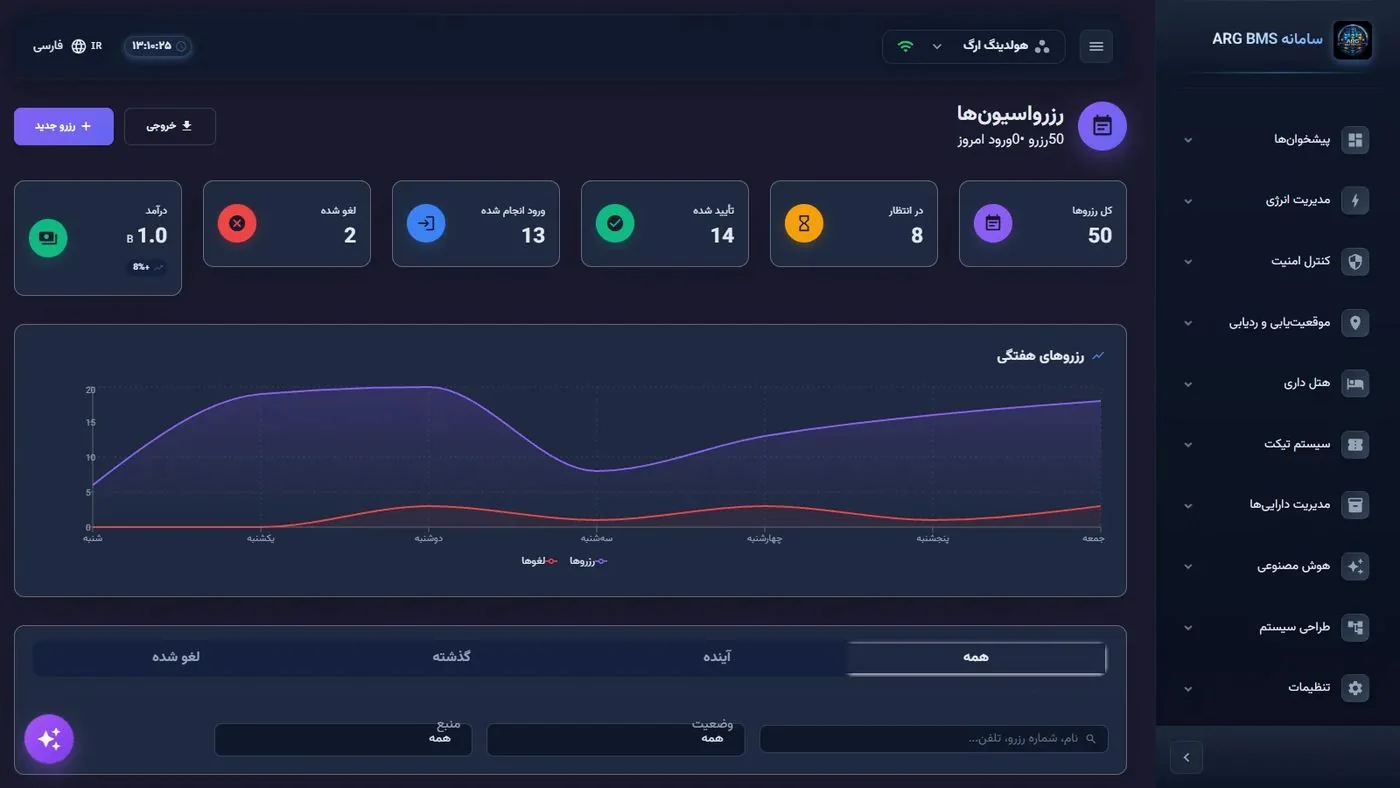Screen dimensions: 1400x788
Task: Click the settings gear icon in sidebar
Action: 1355,688
